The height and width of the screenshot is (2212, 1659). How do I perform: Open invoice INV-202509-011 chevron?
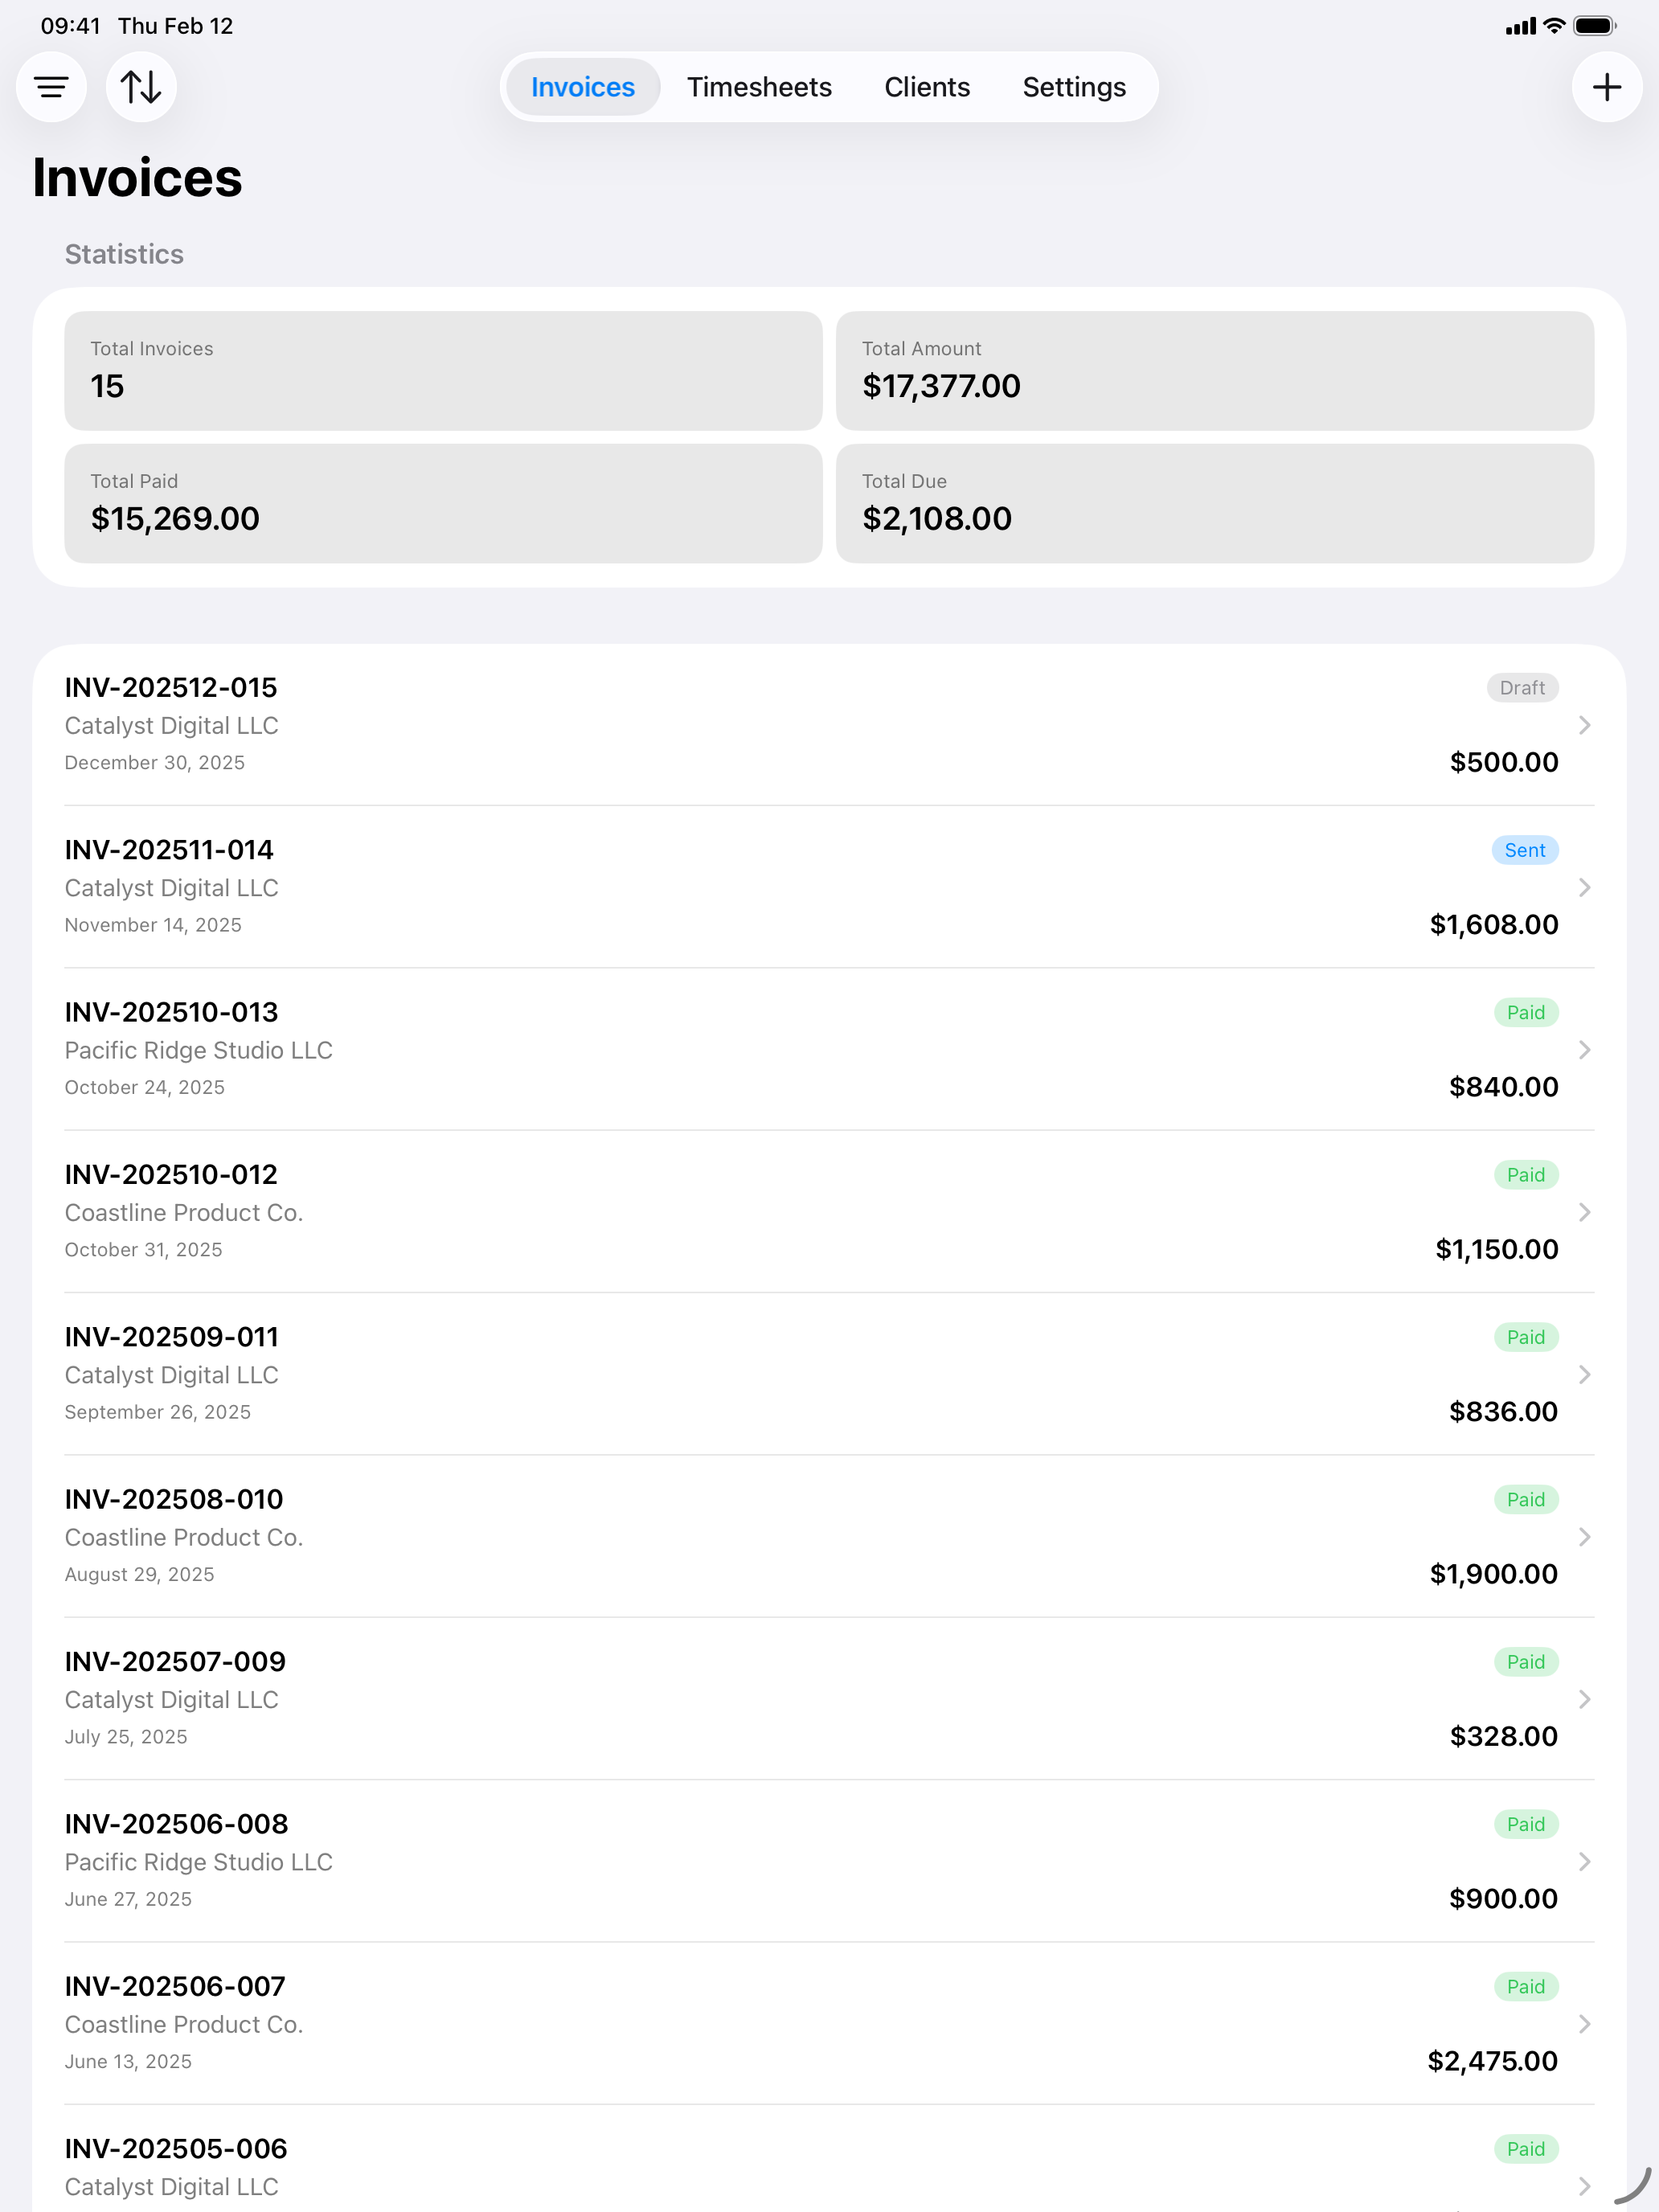point(1584,1375)
